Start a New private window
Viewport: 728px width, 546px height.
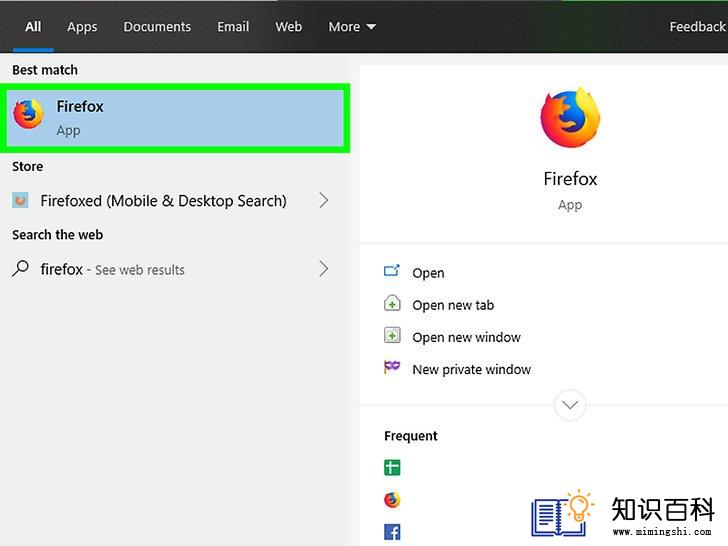[472, 369]
